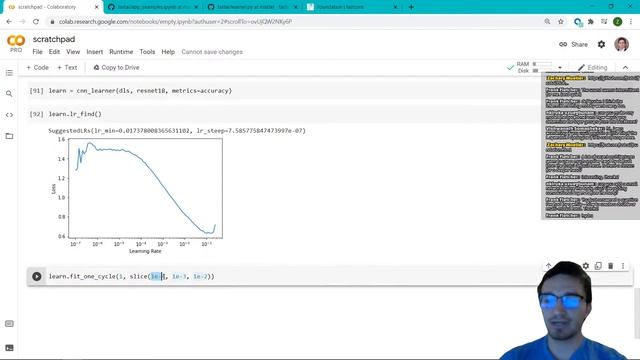Click Copy to Drive
This screenshot has height=360, width=640.
pyautogui.click(x=116, y=67)
